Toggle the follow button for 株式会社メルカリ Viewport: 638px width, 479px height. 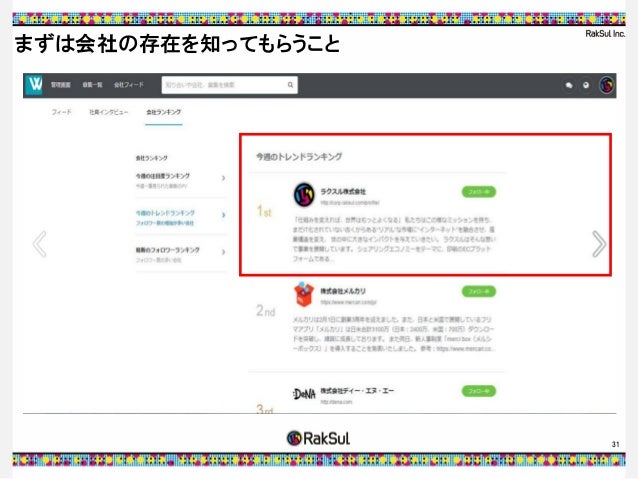coord(479,291)
